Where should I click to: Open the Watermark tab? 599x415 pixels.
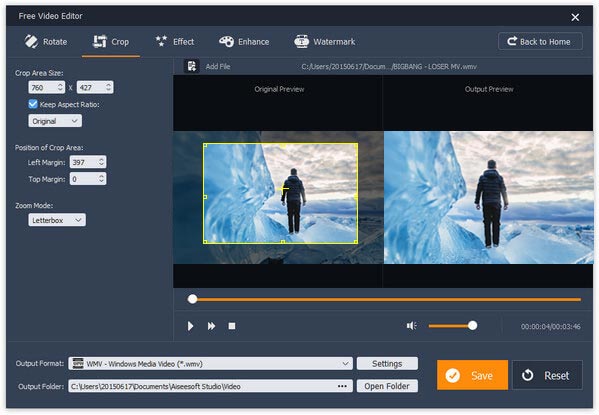(325, 42)
